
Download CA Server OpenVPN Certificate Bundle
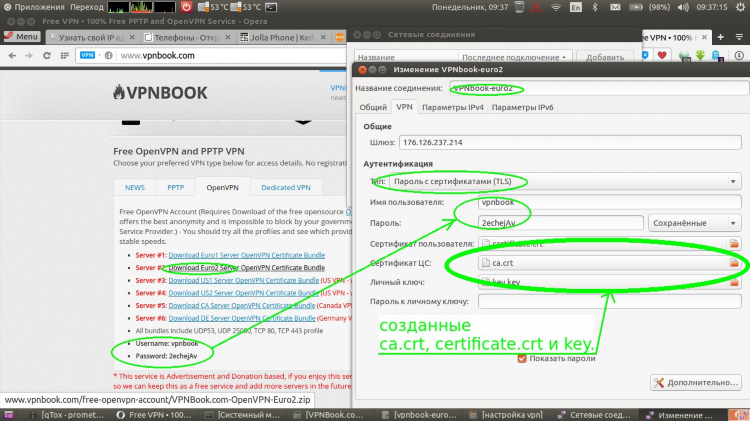pos(242,305)
